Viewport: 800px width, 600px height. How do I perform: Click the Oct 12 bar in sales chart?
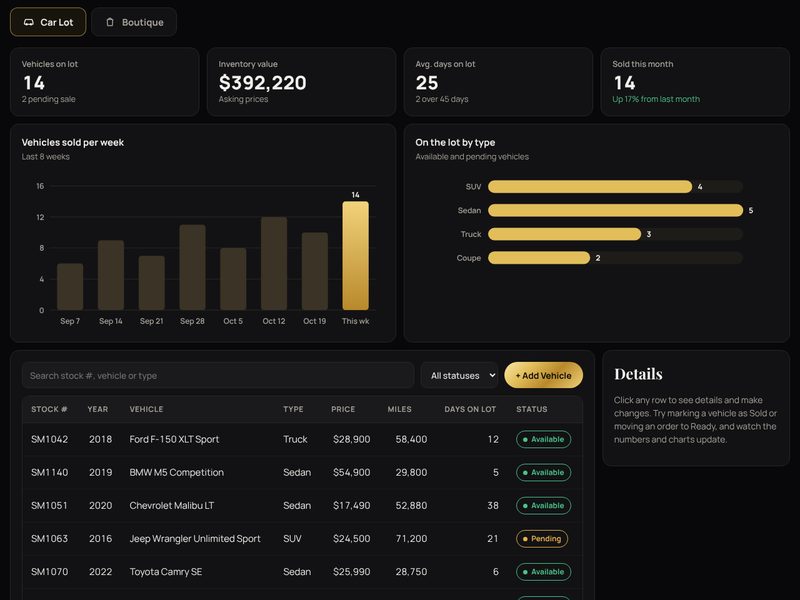coord(274,263)
